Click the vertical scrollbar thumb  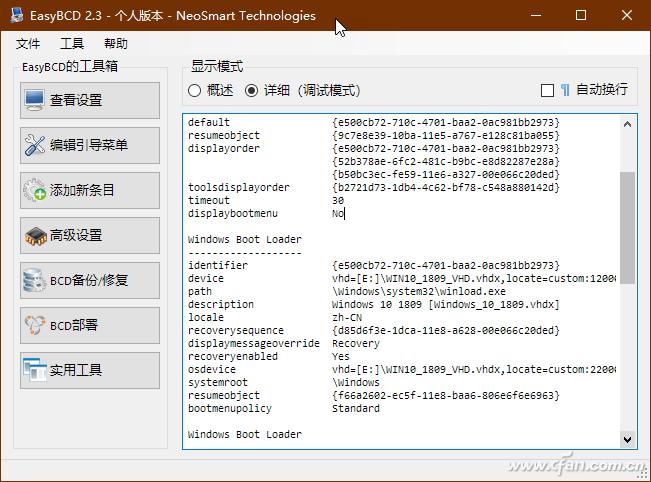pyautogui.click(x=627, y=228)
